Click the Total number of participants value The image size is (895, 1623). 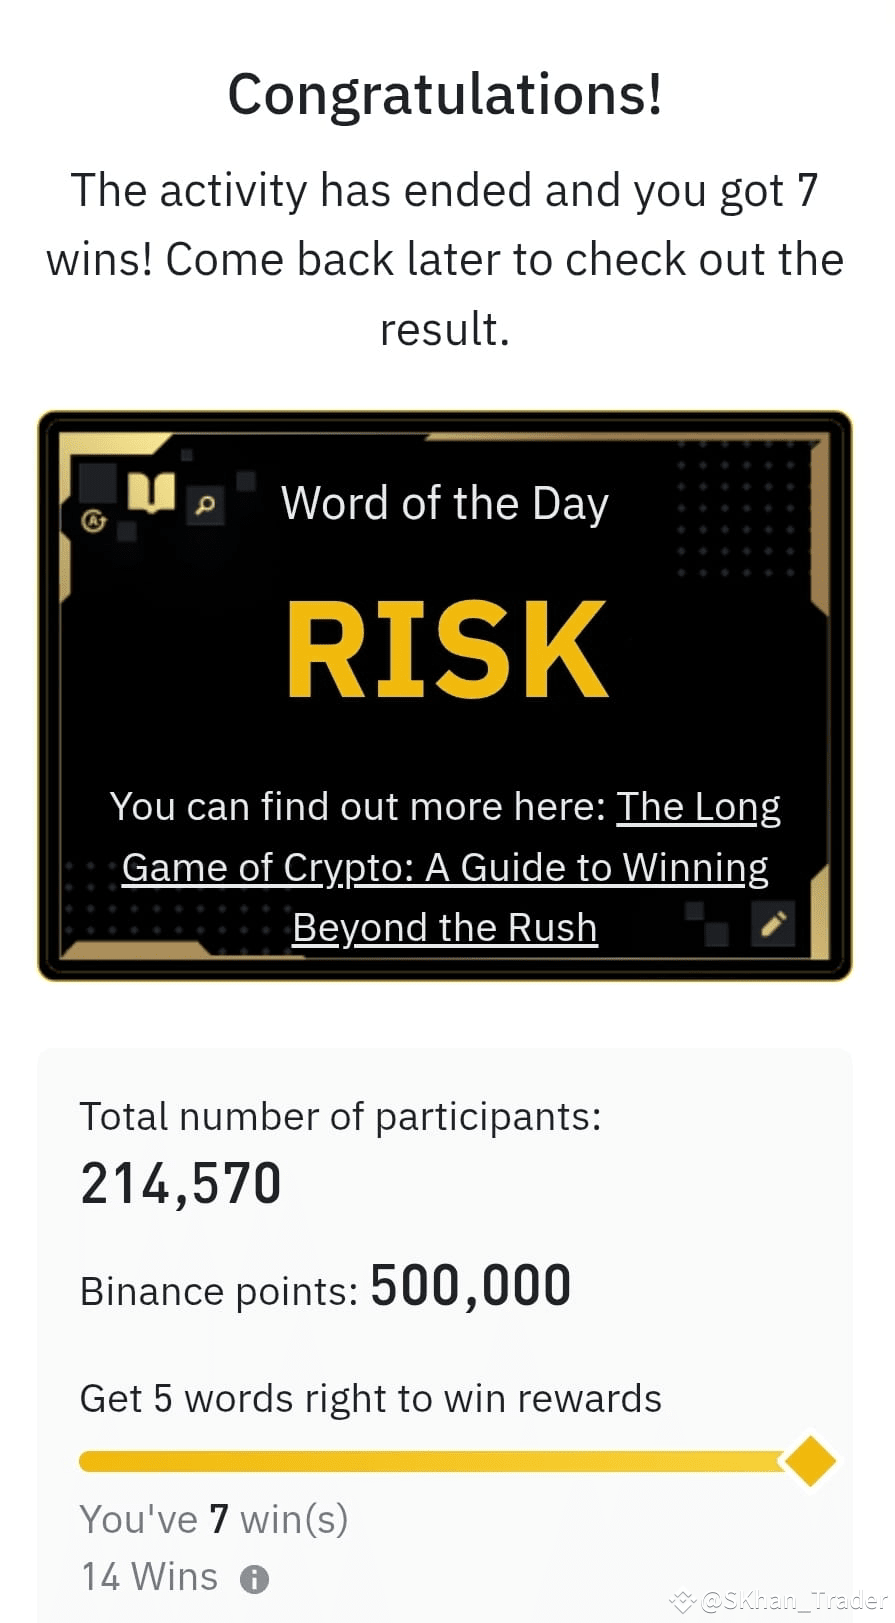[180, 1182]
